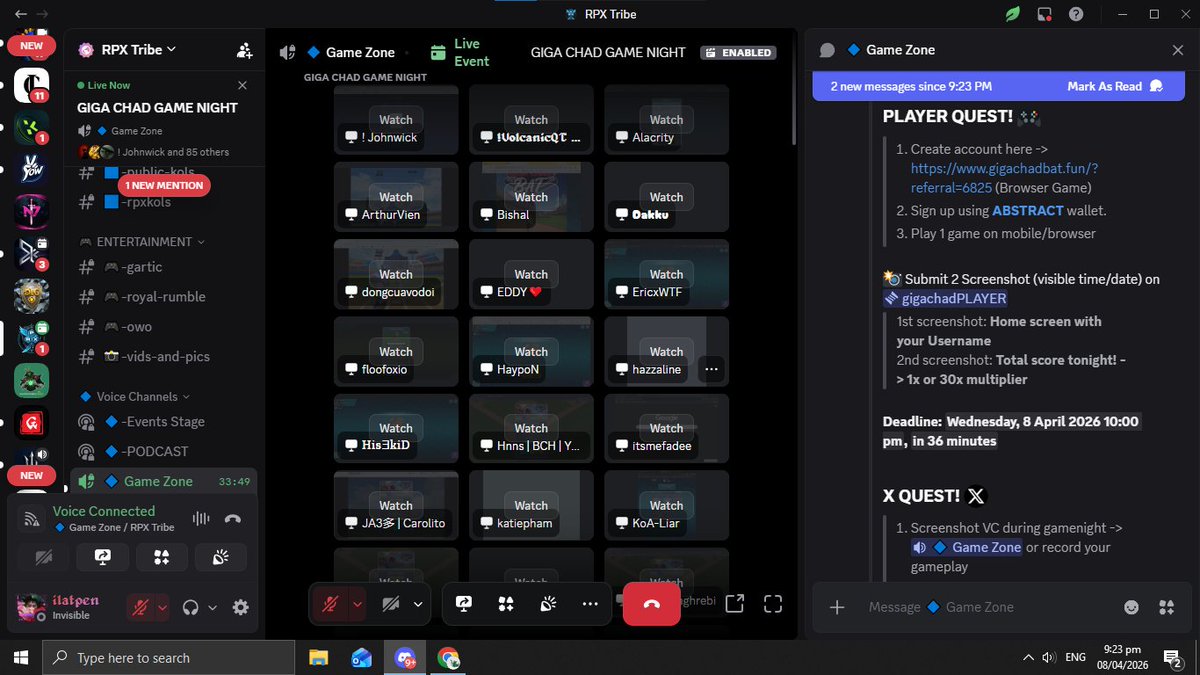
Task: Open the gigachadbat.fun referral link
Action: 1004,178
